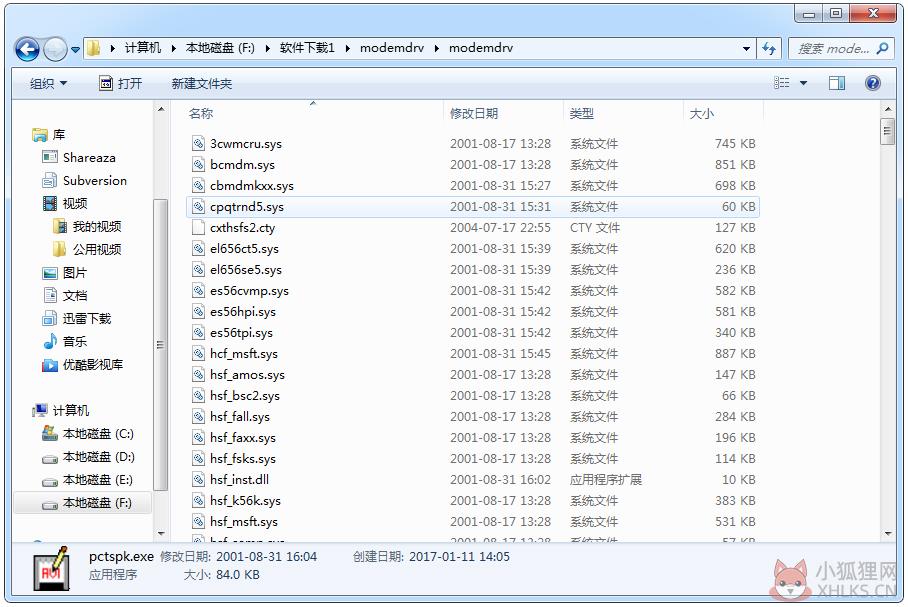Select file name el656se5.sys
Viewport: 908px width, 607px height.
246,270
